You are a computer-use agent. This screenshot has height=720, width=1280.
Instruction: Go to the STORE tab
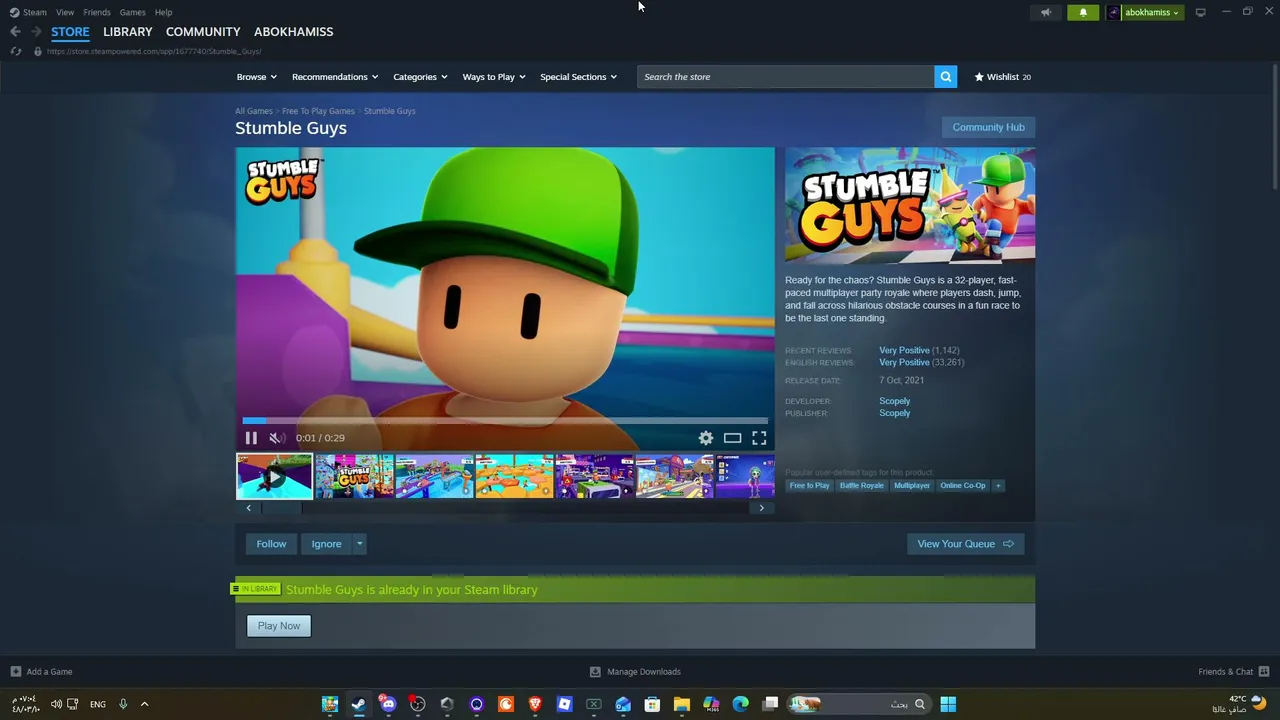[x=70, y=32]
